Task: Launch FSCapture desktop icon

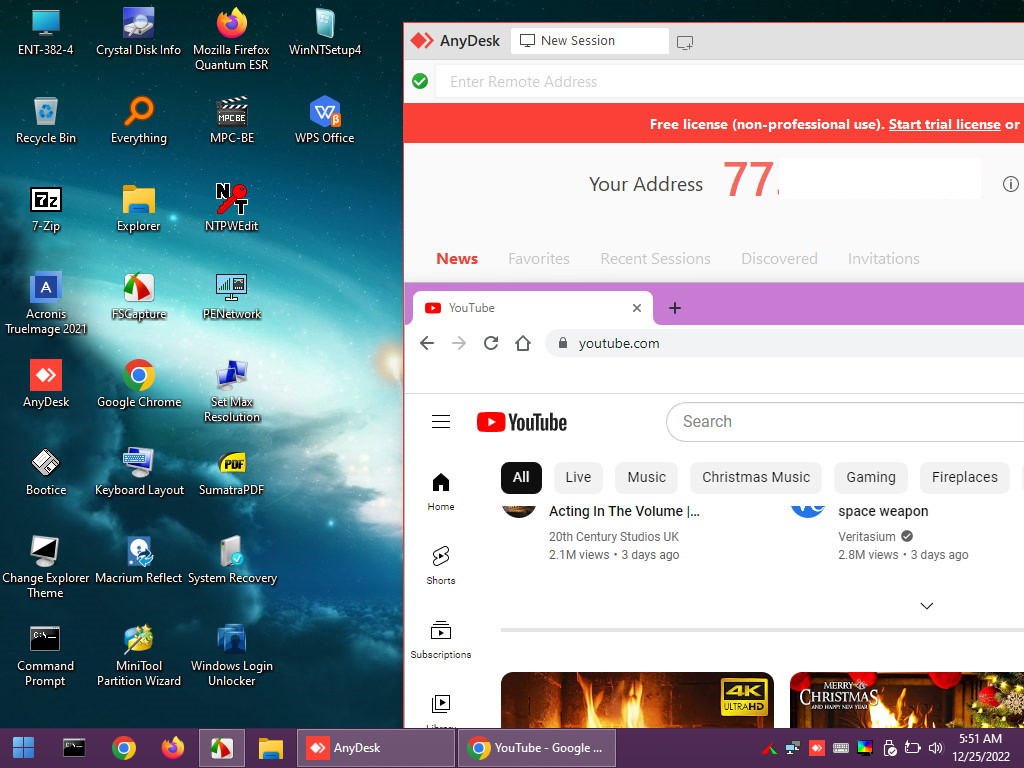Action: click(x=138, y=297)
